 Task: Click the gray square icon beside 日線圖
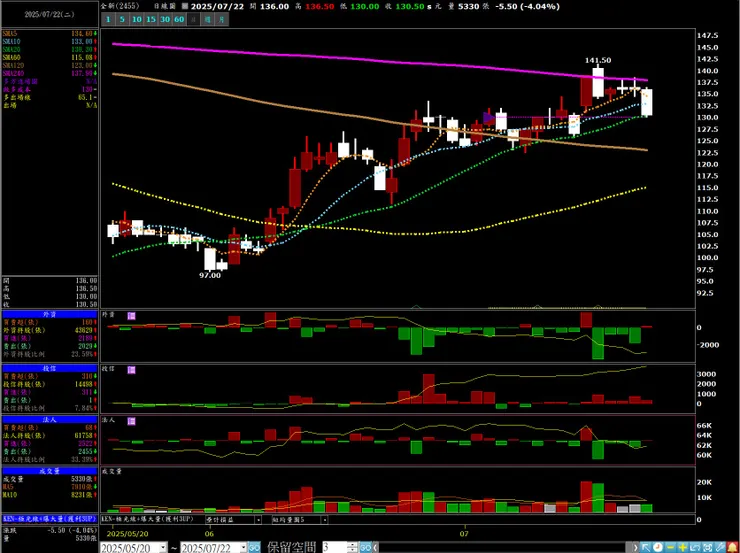click(185, 6)
